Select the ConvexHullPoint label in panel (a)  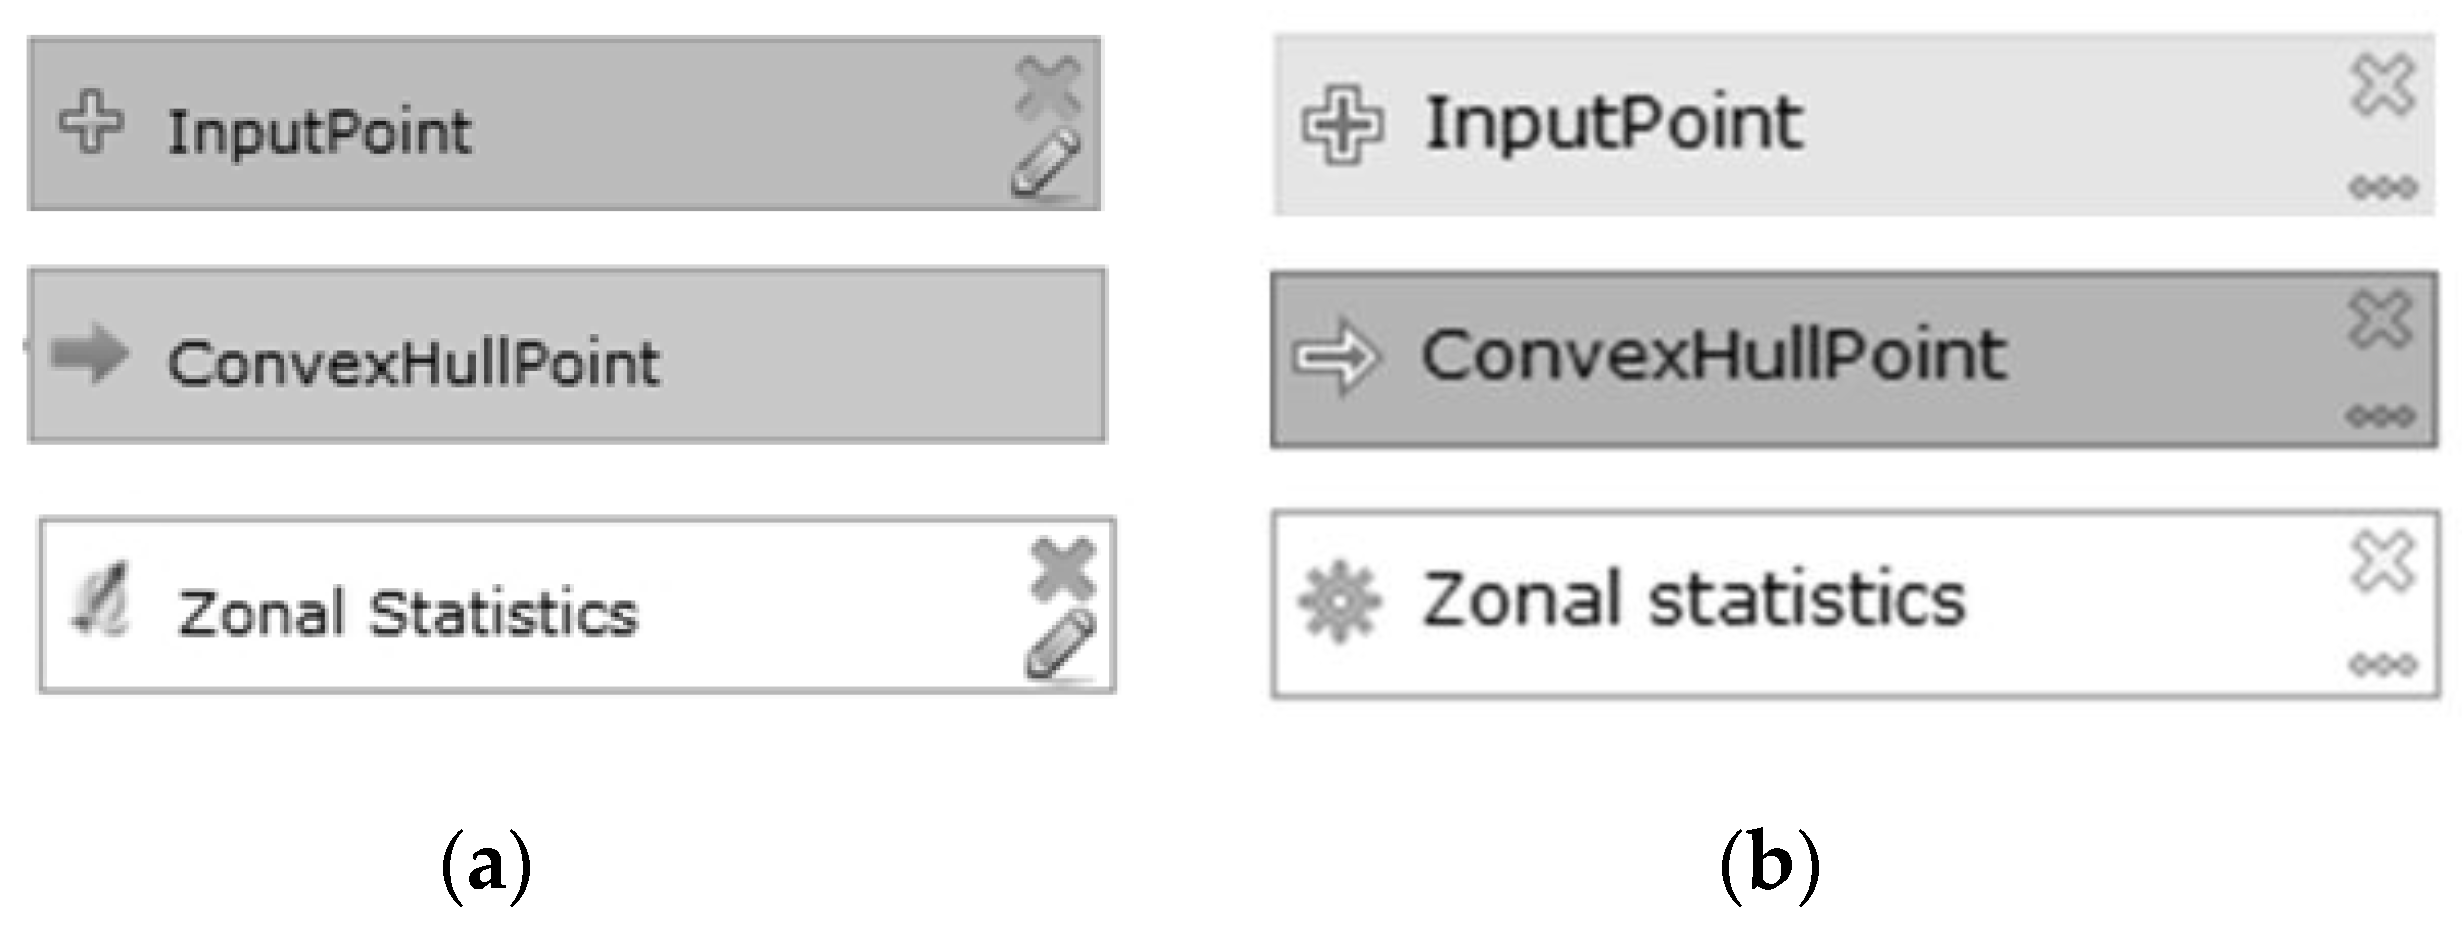tap(413, 362)
